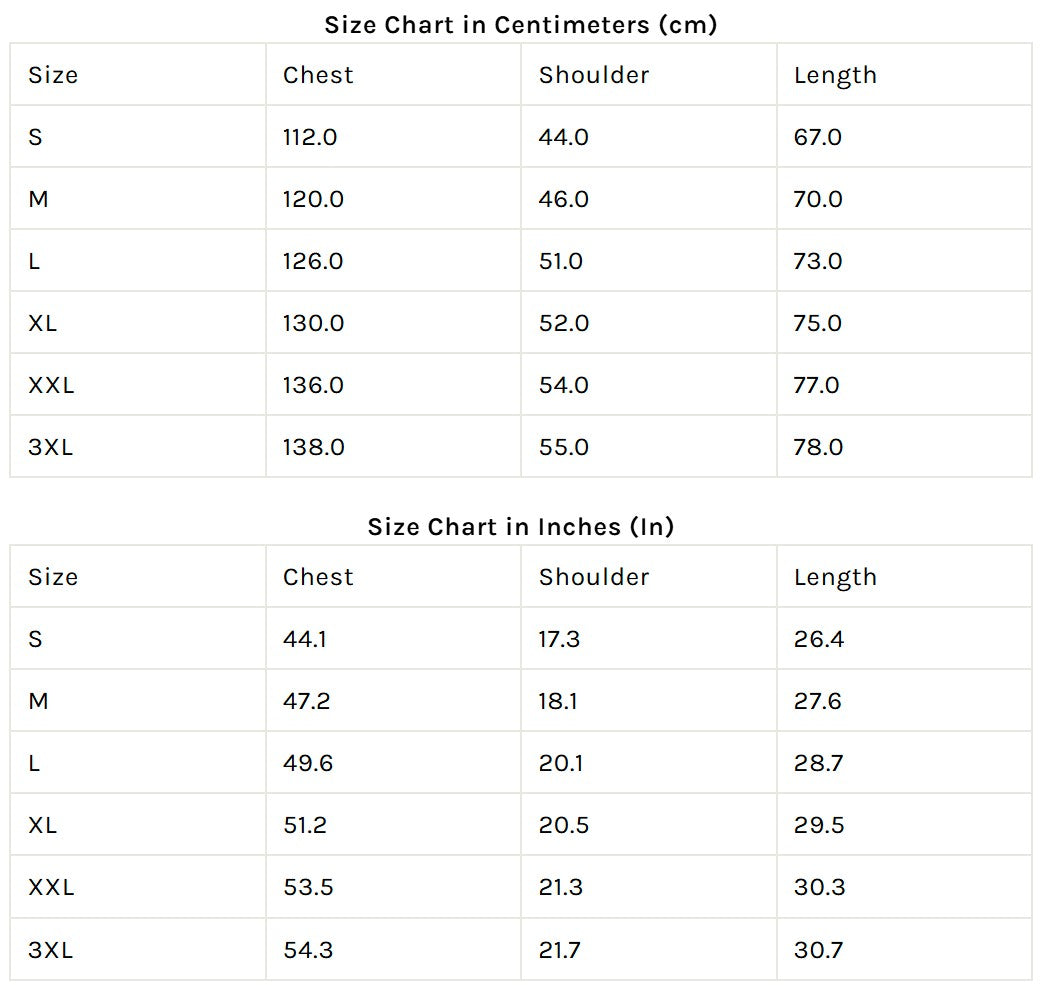Screen dimensions: 1042x985
Task: Click the 46.0 shoulder value for size M
Action: tap(564, 199)
